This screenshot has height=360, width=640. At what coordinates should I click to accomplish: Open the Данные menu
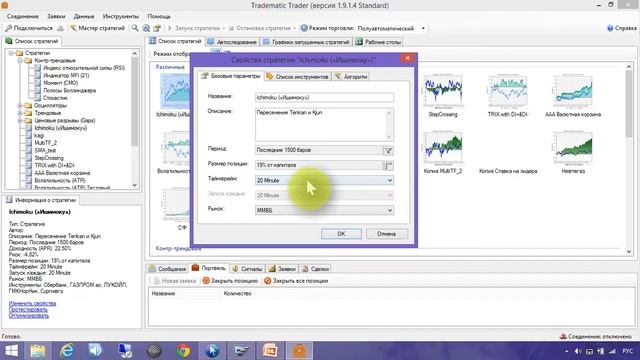coord(84,16)
